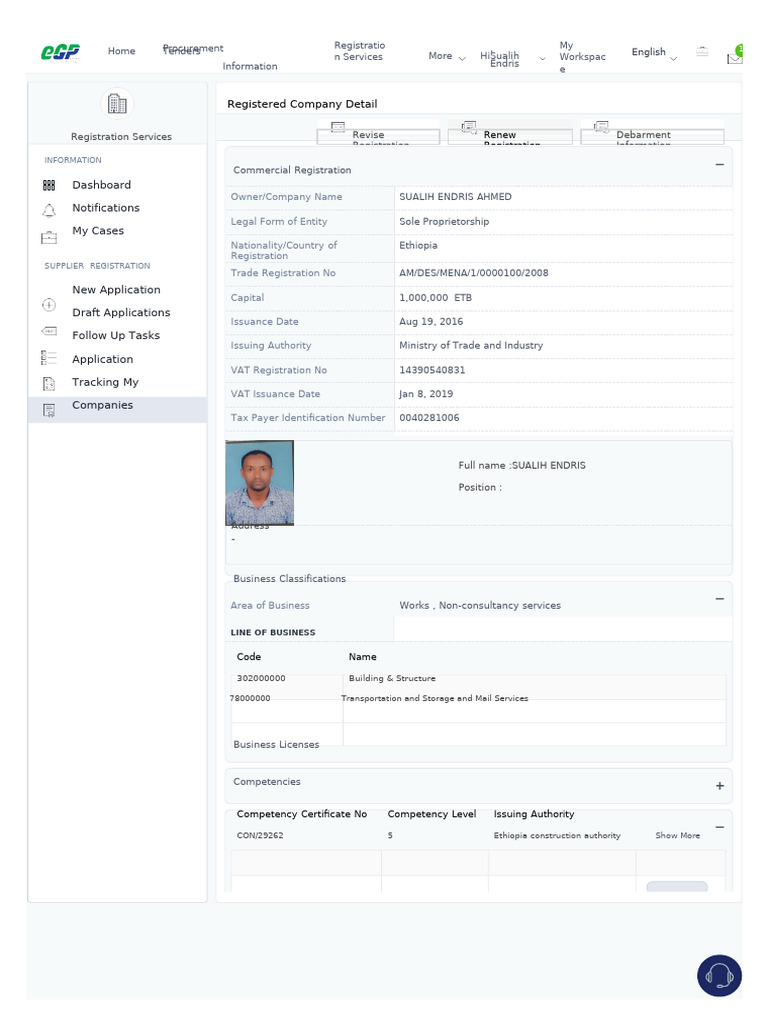Open the mail inbox icon in header
The image size is (768, 1024).
click(735, 57)
